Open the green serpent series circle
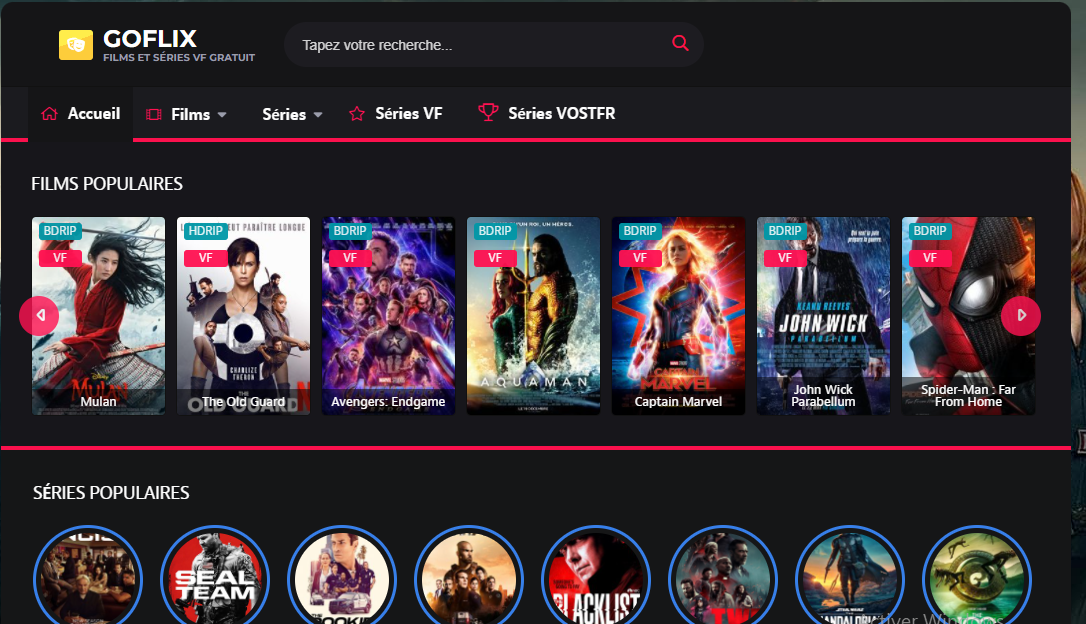 [977, 576]
